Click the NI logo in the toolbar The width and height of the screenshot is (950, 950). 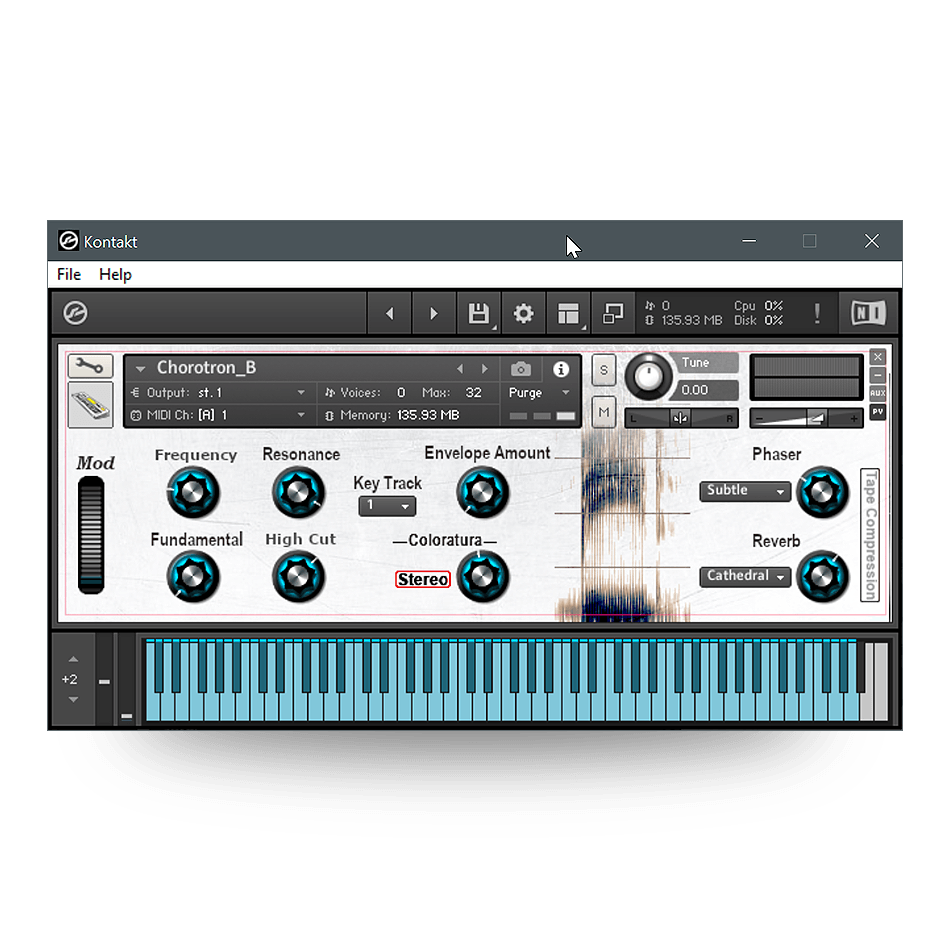point(868,313)
